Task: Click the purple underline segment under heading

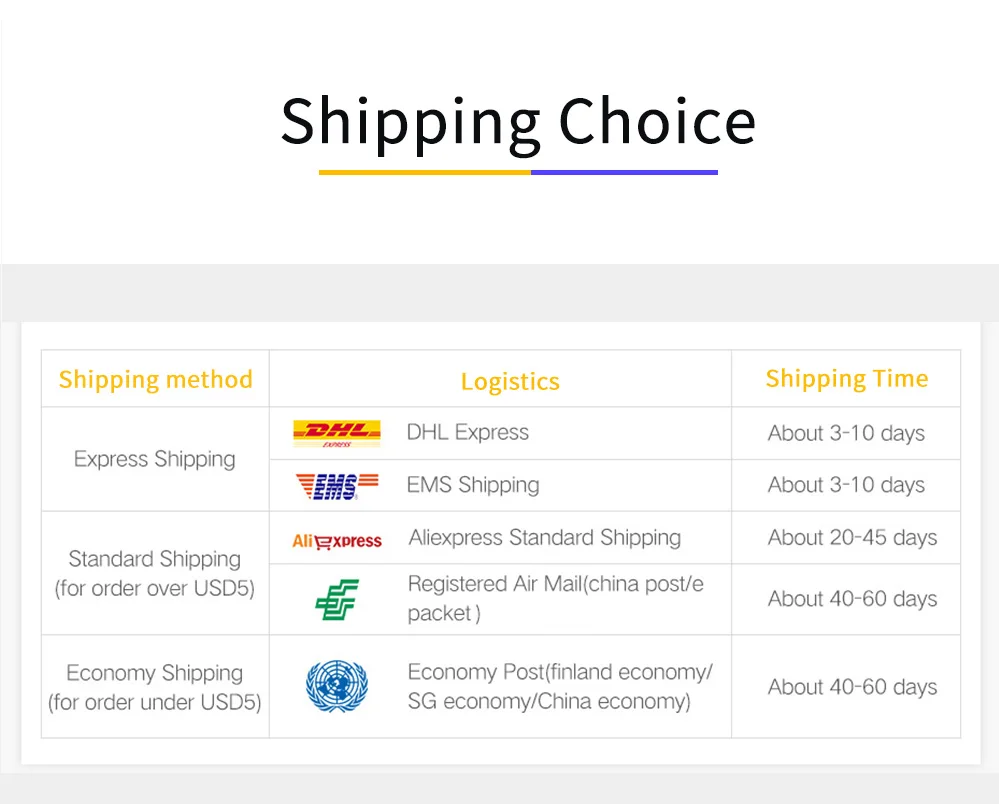Action: [624, 172]
